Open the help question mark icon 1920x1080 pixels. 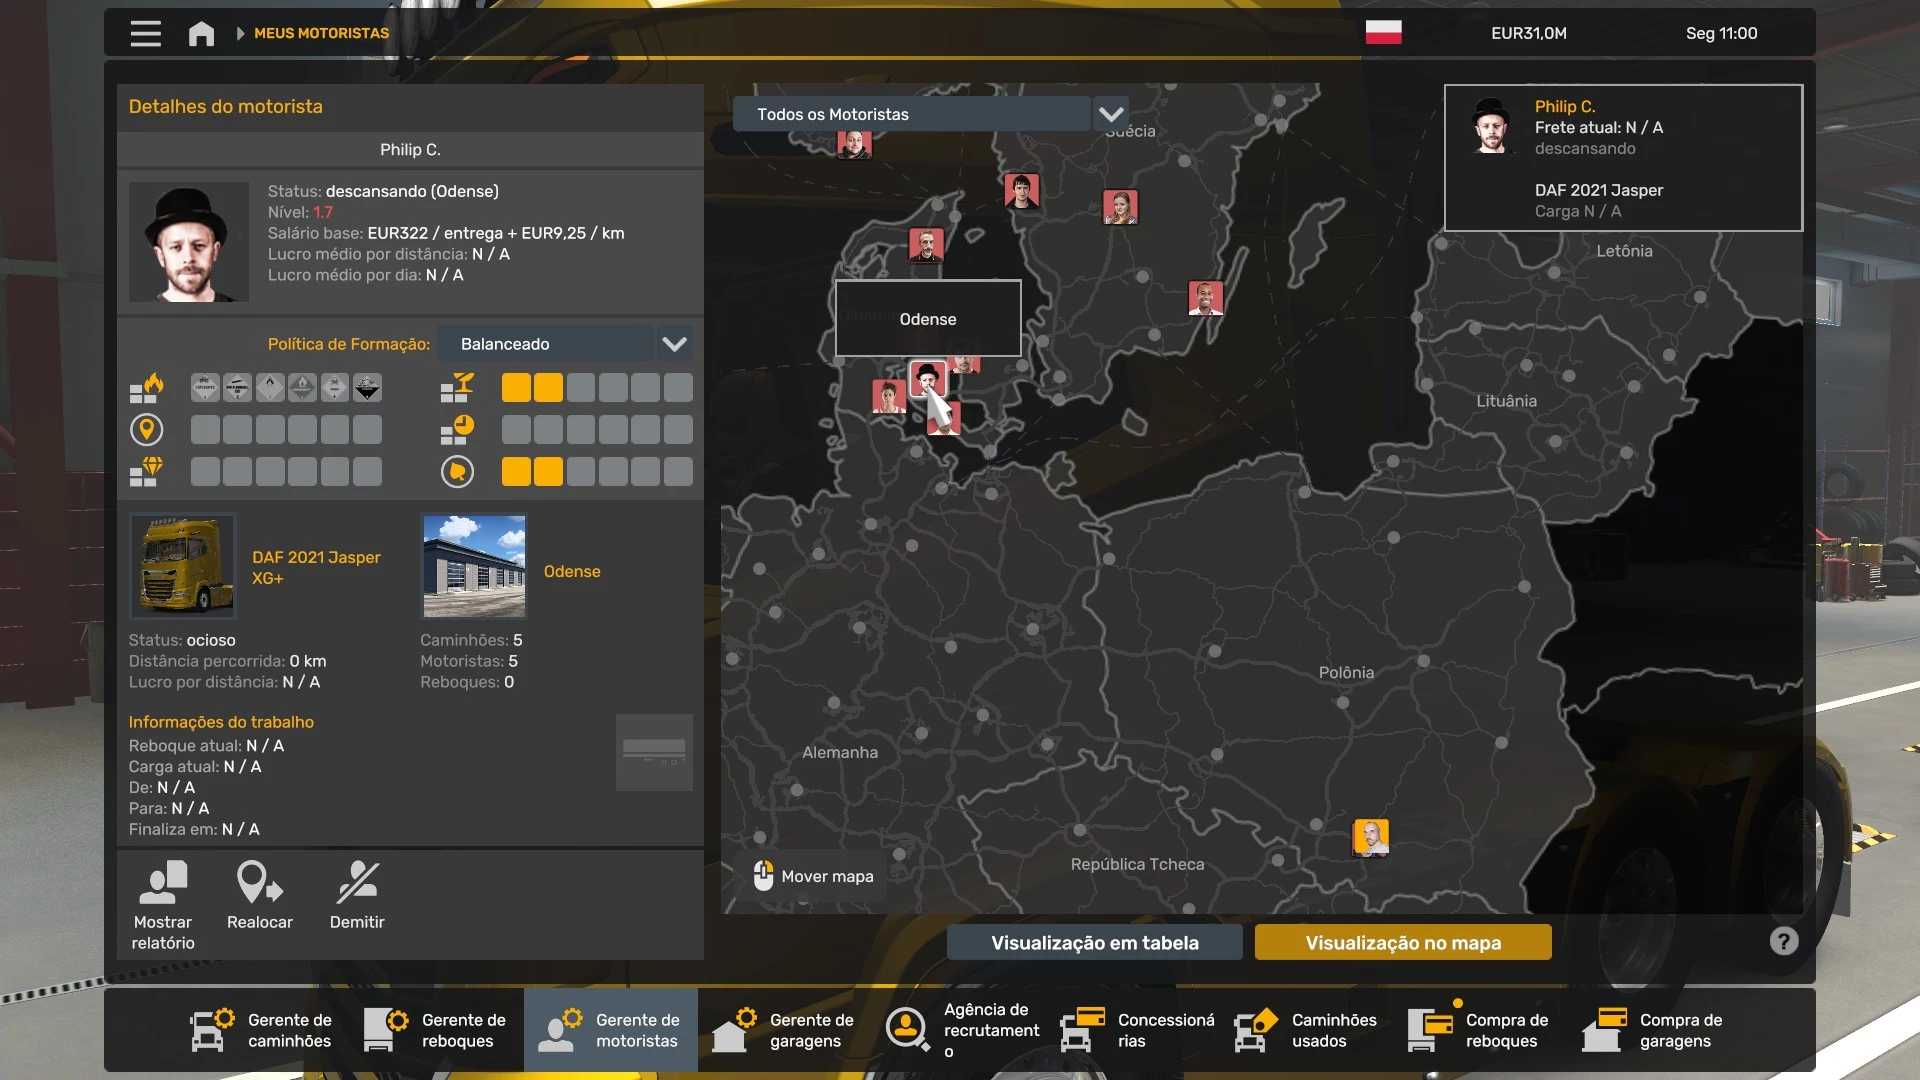(1783, 941)
